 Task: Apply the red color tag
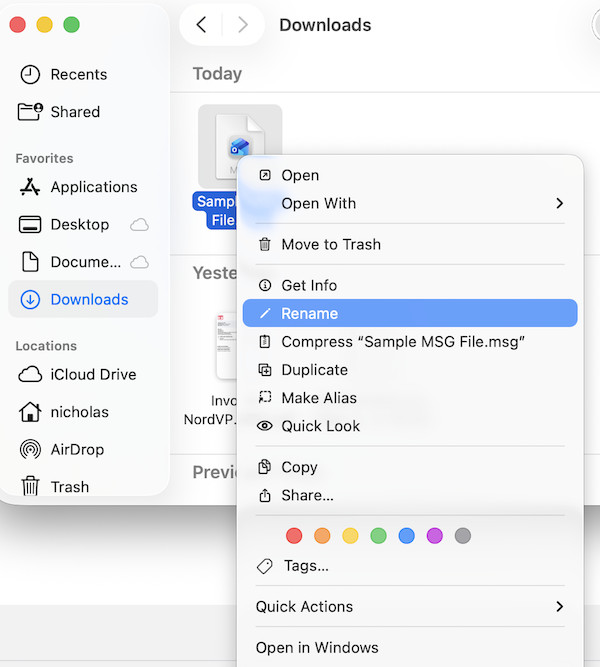click(294, 536)
